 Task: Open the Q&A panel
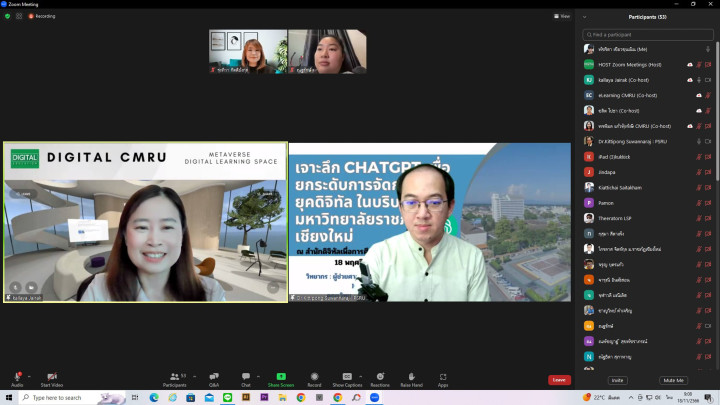[214, 379]
